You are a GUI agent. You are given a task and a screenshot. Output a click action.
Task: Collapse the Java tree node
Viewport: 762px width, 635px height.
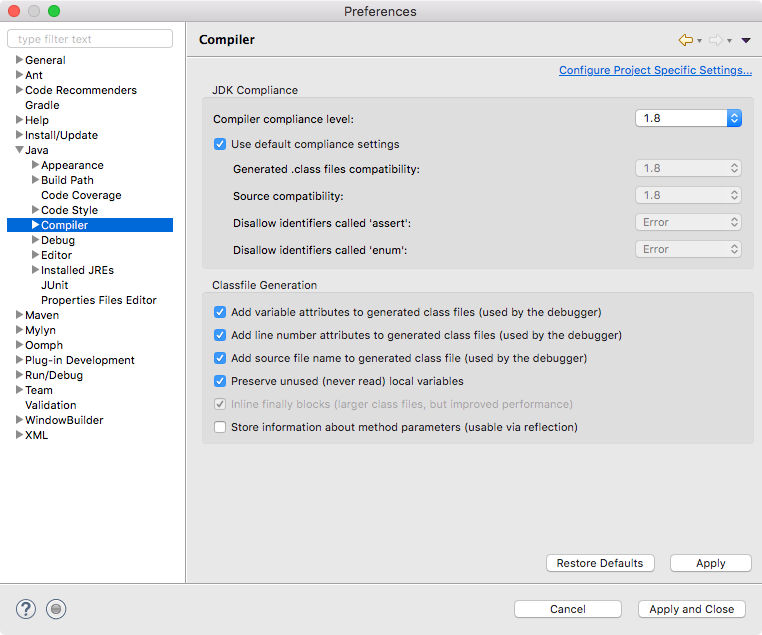[x=19, y=150]
